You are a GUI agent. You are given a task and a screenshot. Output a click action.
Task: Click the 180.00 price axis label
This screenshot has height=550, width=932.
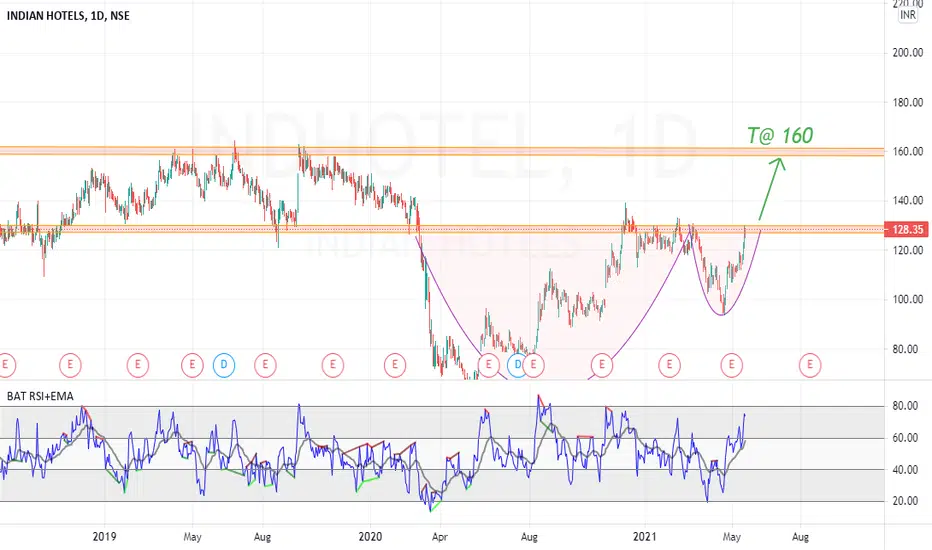pos(908,102)
